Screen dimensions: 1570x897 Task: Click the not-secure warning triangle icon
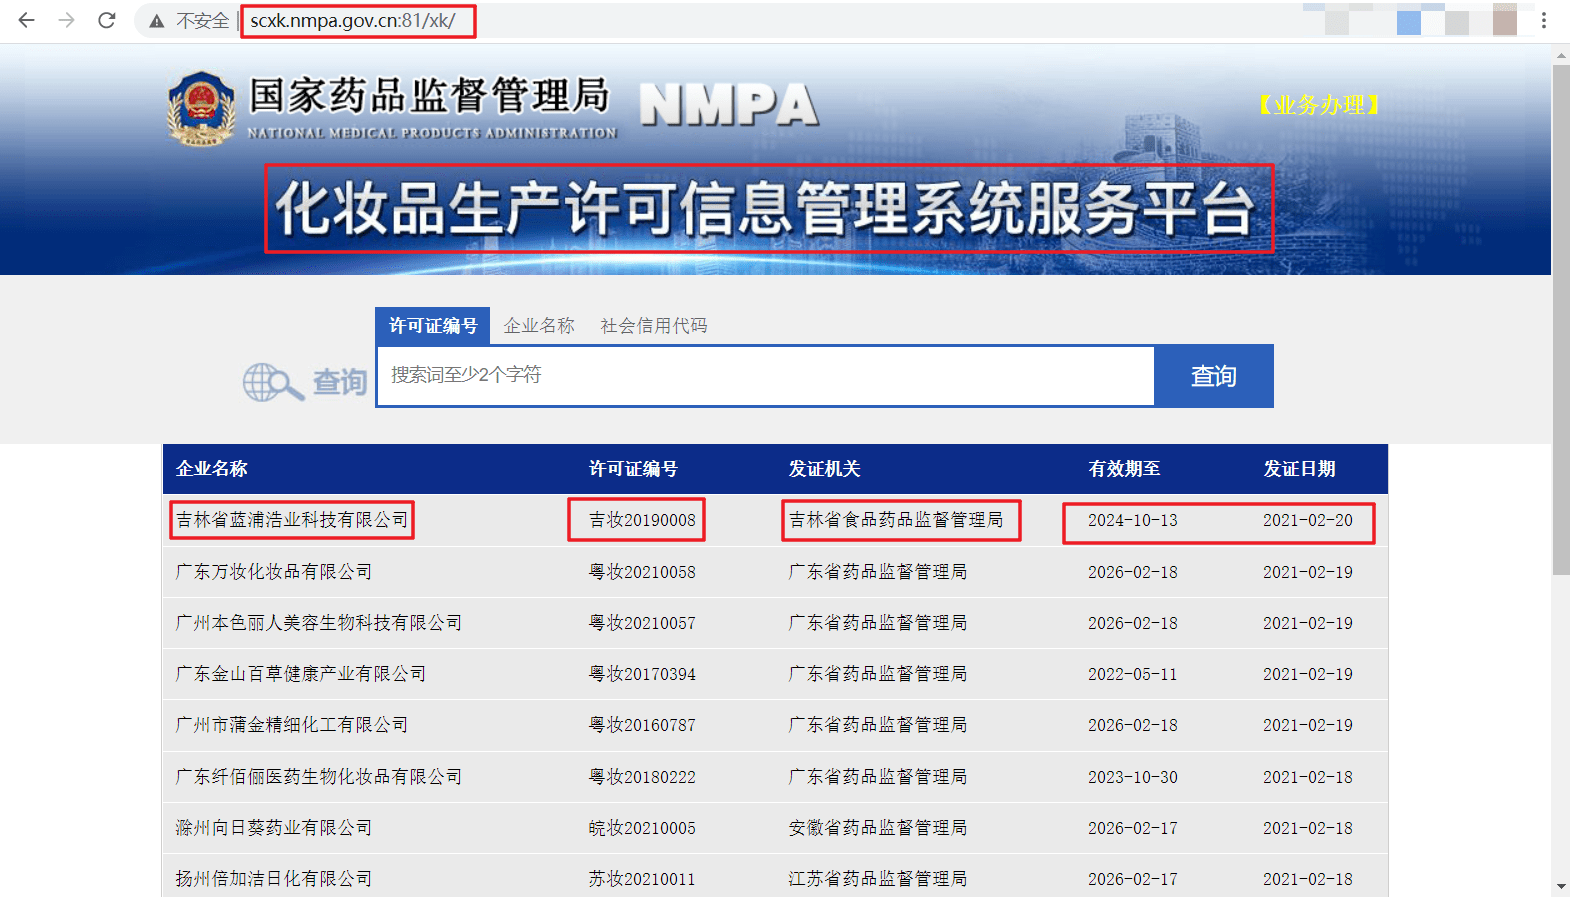(x=157, y=21)
